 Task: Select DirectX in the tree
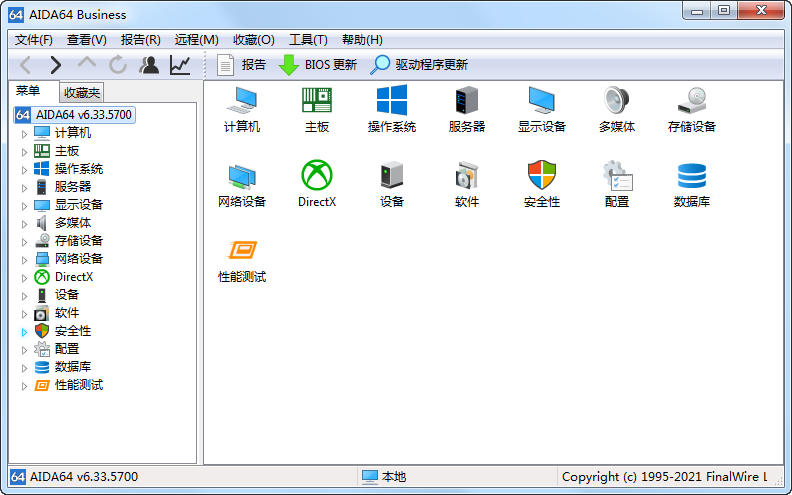64,277
